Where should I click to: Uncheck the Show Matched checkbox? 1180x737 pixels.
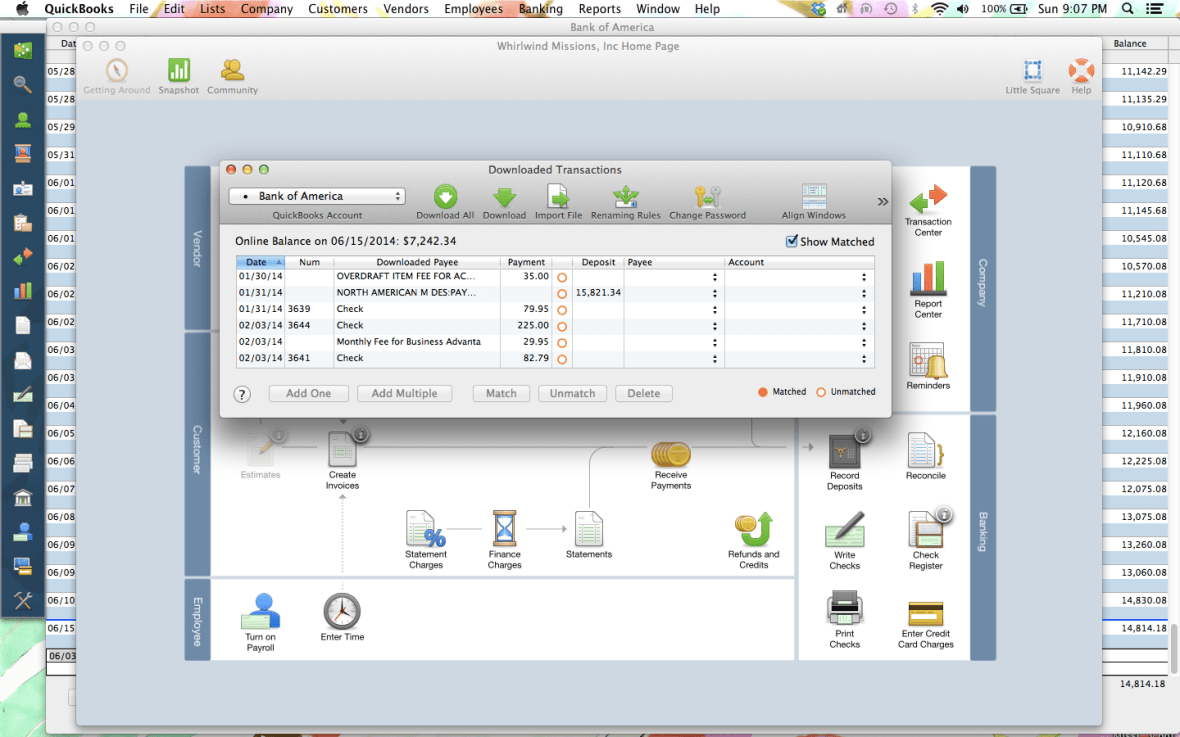pos(790,241)
